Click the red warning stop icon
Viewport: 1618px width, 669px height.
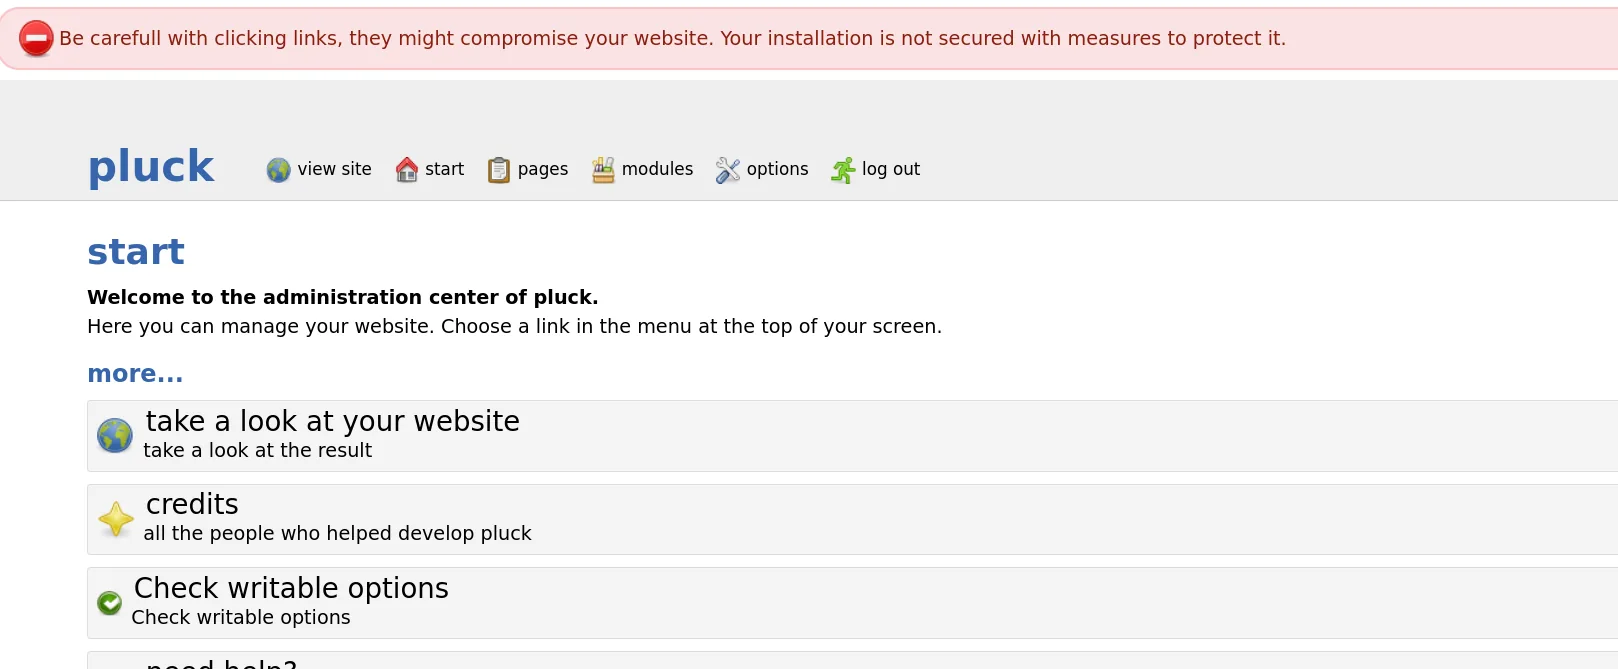tap(36, 39)
